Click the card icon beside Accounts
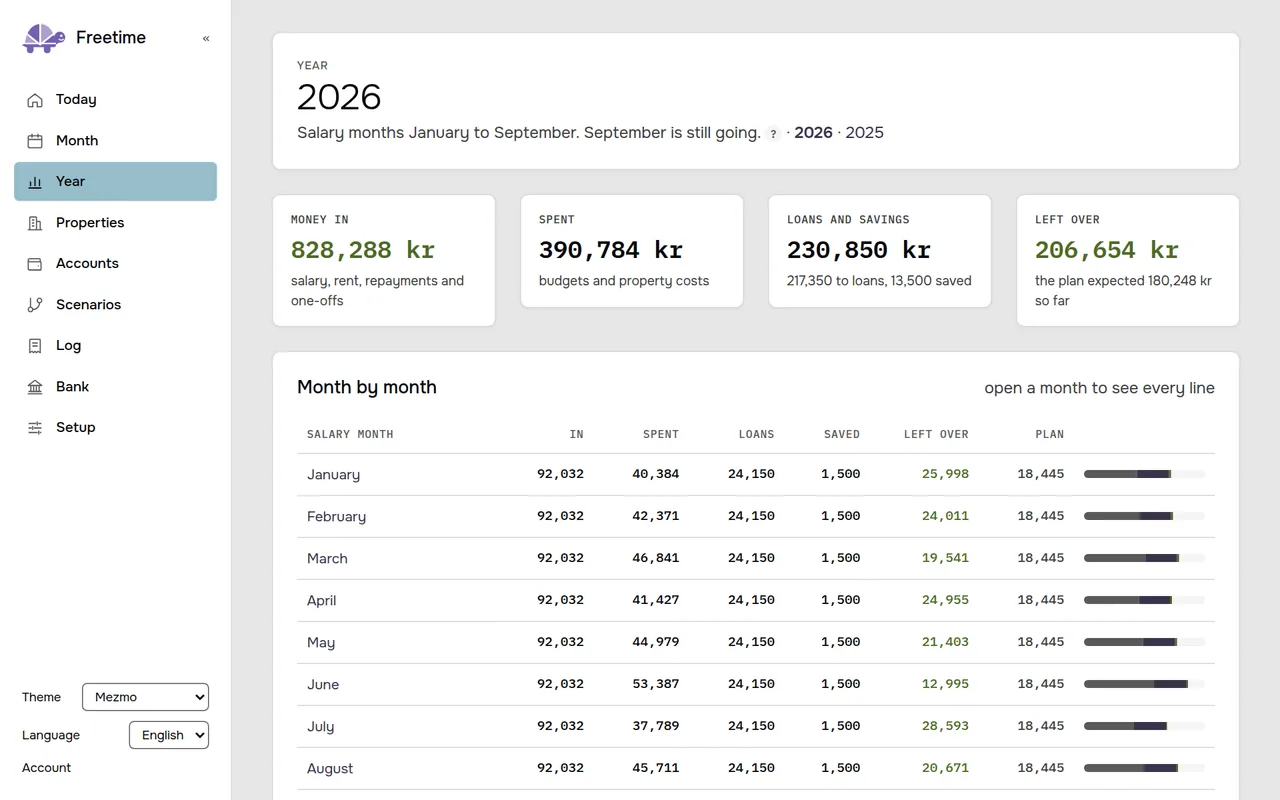The height and width of the screenshot is (800, 1280). pos(35,264)
